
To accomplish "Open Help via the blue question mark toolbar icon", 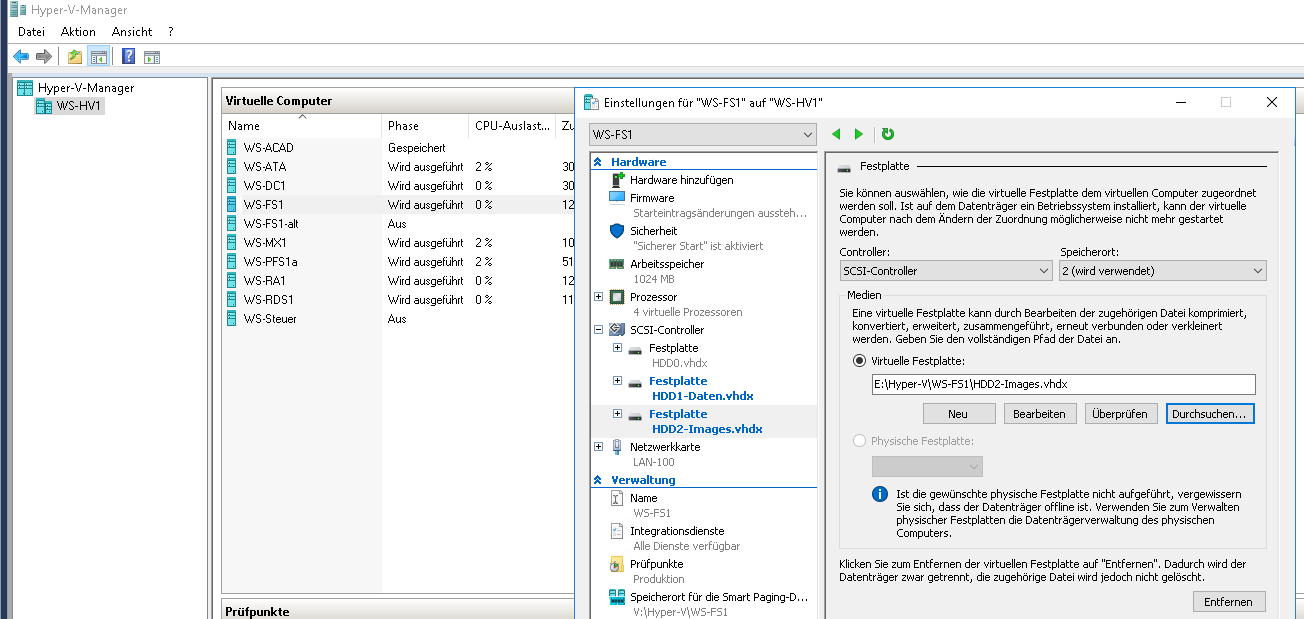I will coord(129,56).
